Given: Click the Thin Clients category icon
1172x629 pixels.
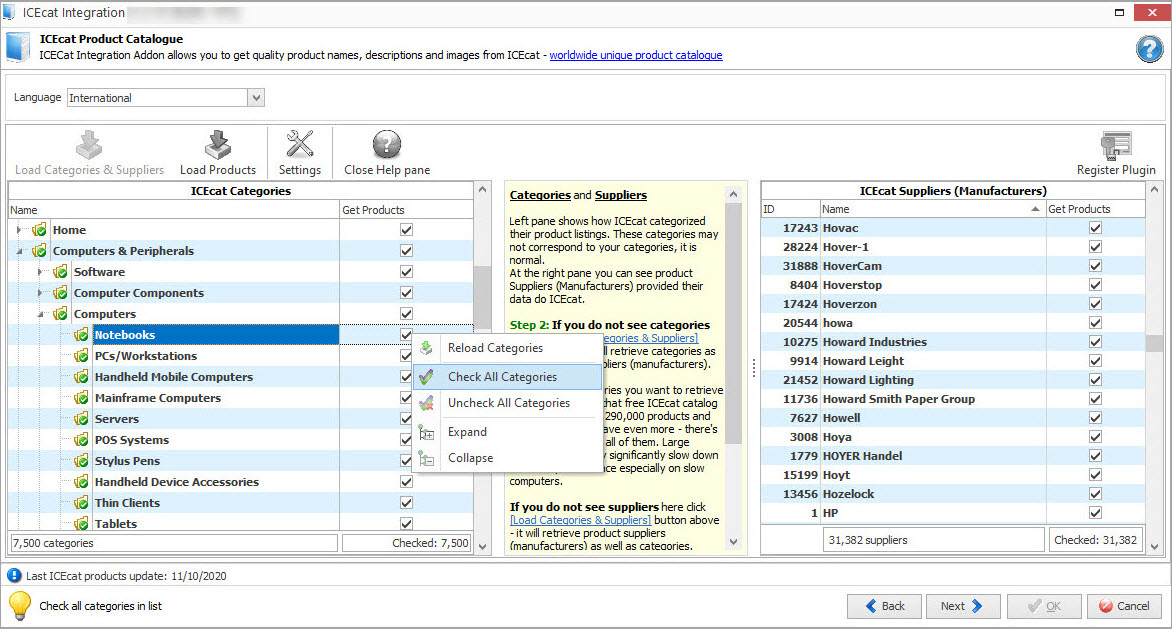Looking at the screenshot, I should tap(81, 502).
